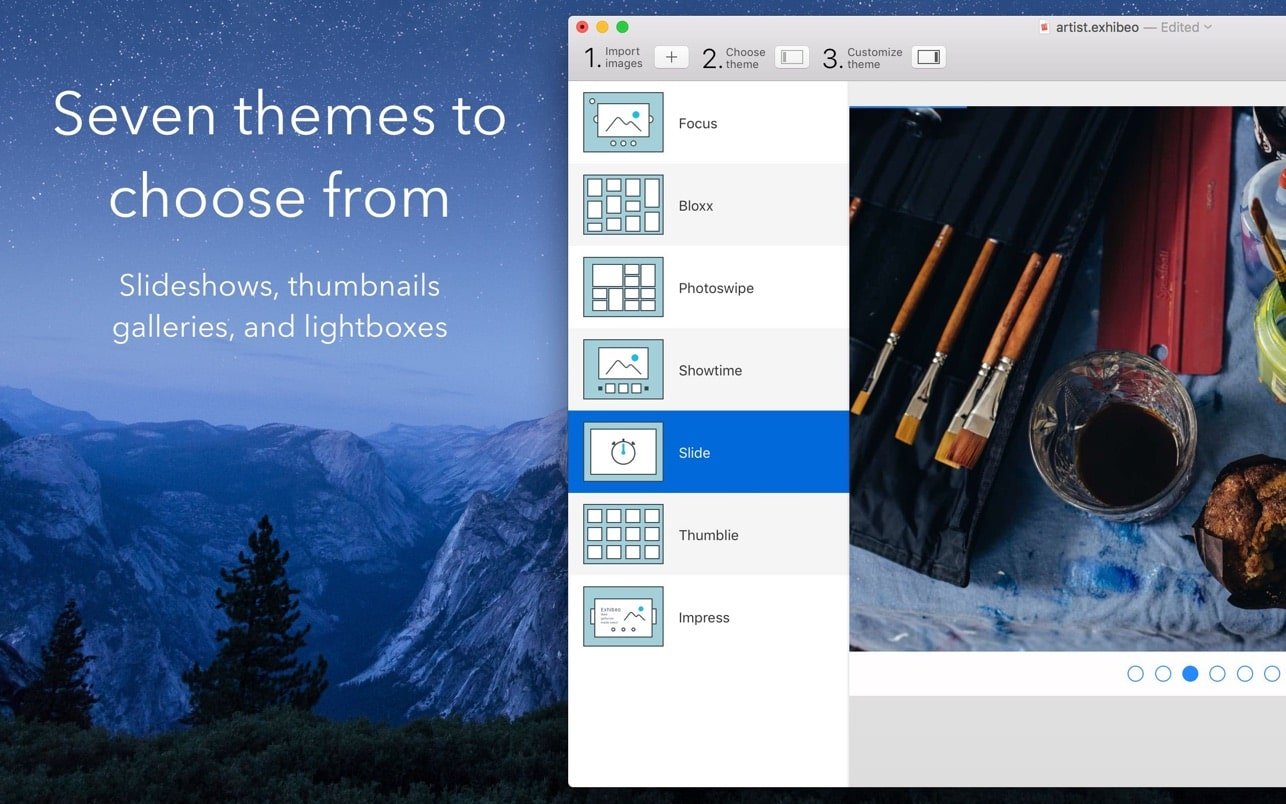
Task: Jump to the fourth slide indicator dot
Action: 1217,674
